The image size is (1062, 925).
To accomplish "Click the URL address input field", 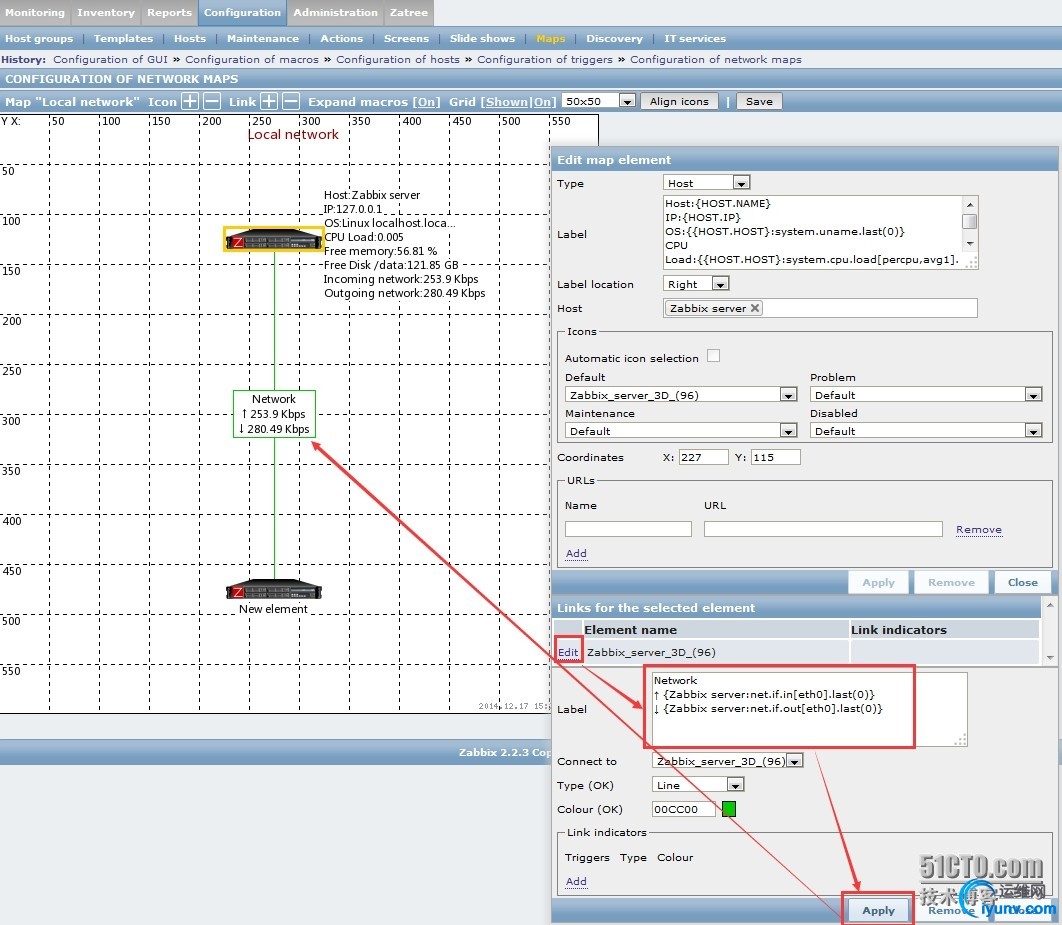I will coord(823,529).
